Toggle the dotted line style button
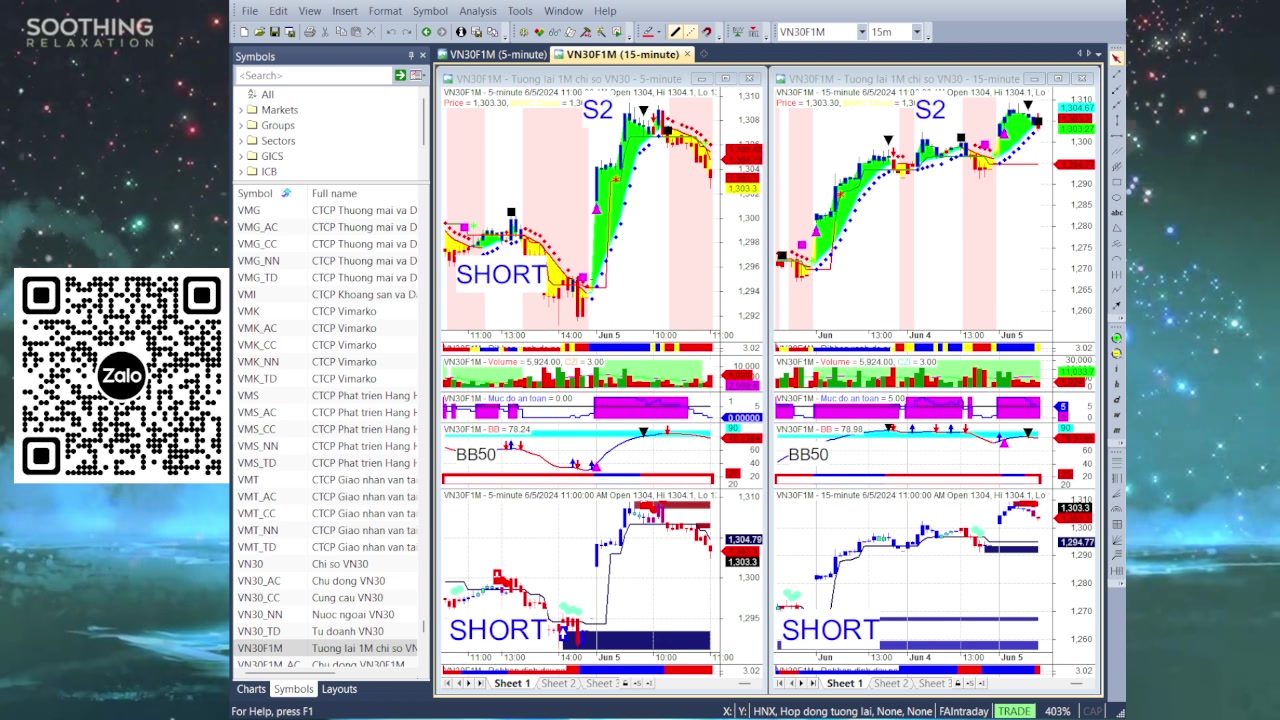Image resolution: width=1280 pixels, height=720 pixels. click(x=691, y=32)
